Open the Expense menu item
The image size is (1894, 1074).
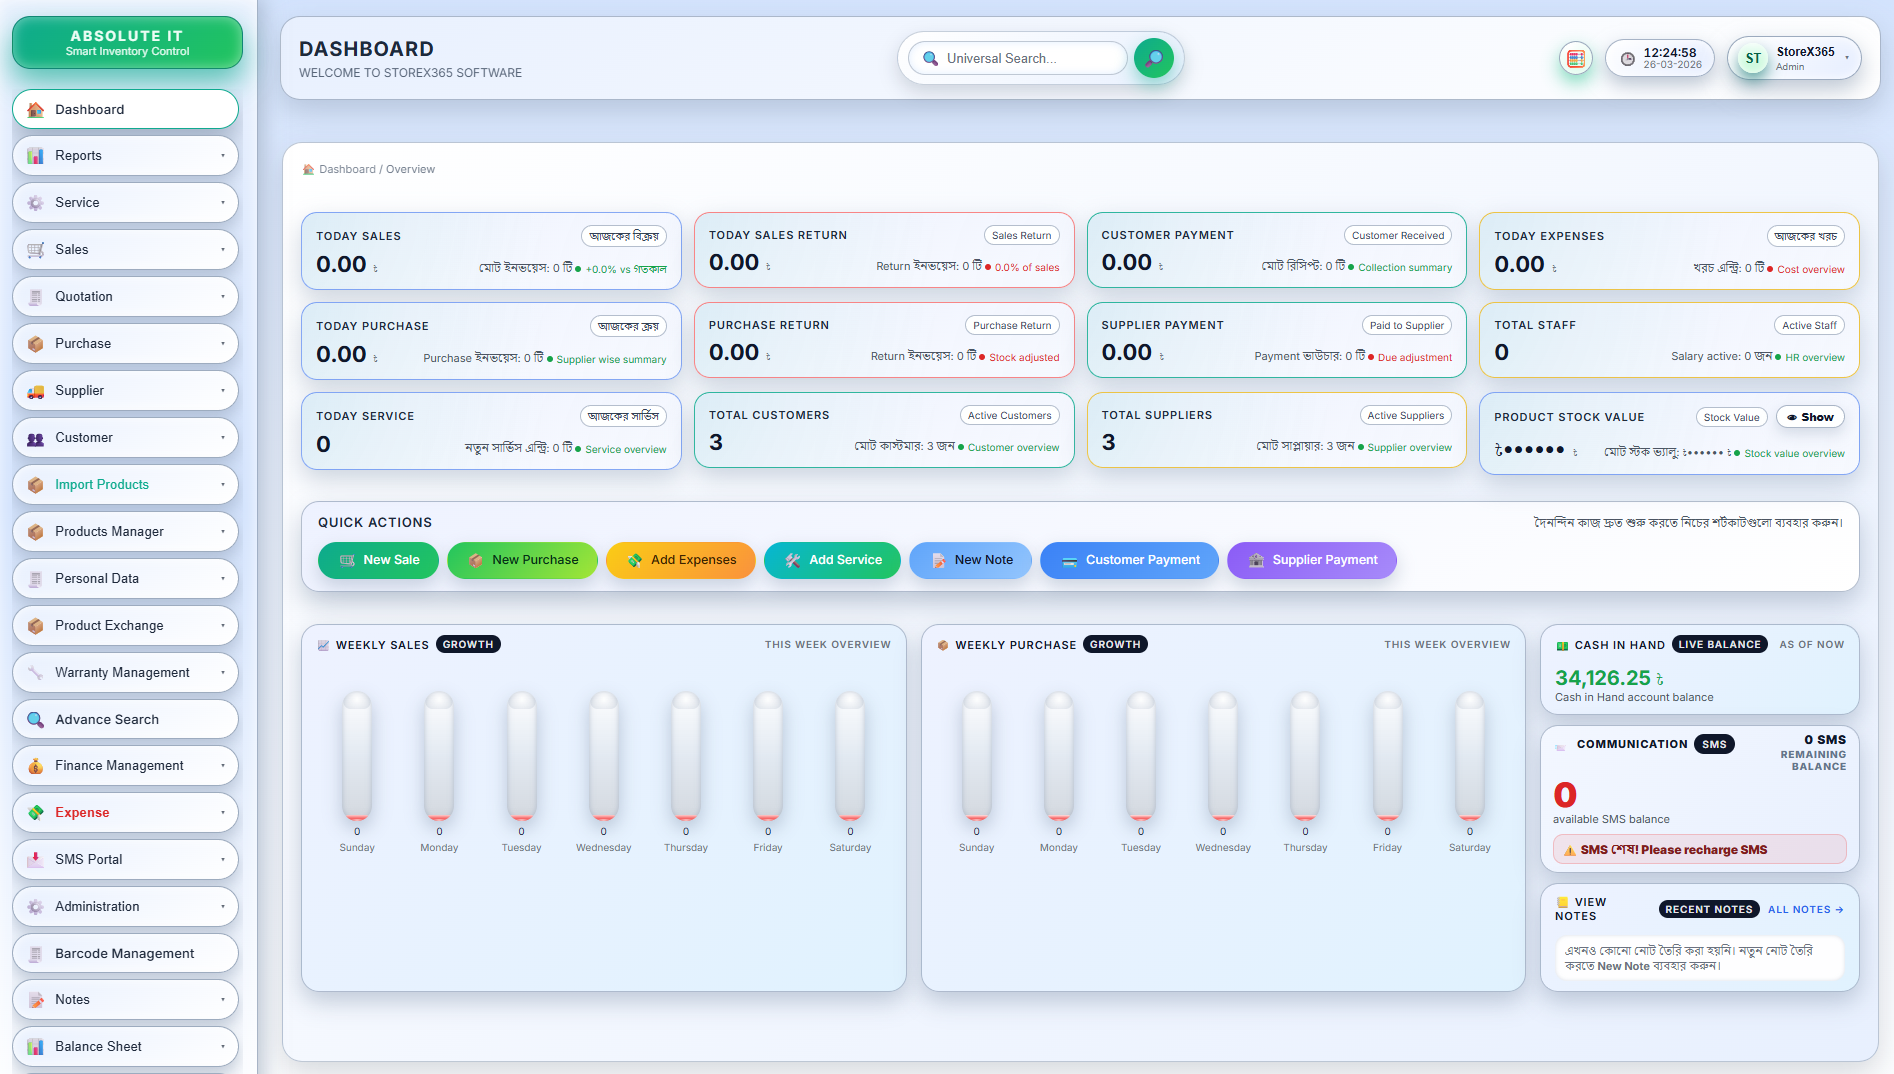point(125,812)
